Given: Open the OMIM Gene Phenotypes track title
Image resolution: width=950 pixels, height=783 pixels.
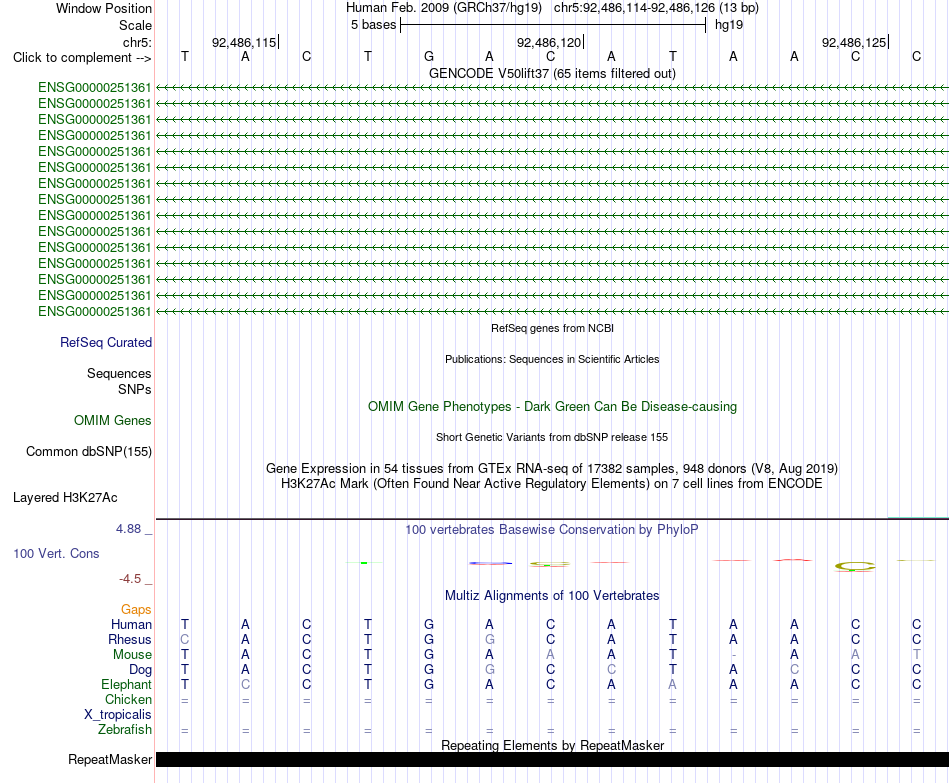Looking at the screenshot, I should [x=552, y=407].
